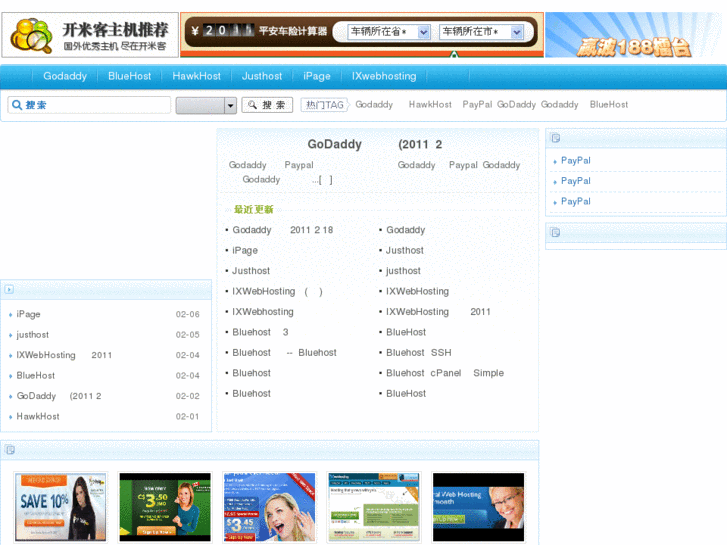727x545 pixels.
Task: Open the Bluehost 3 update item
Action: [260, 332]
